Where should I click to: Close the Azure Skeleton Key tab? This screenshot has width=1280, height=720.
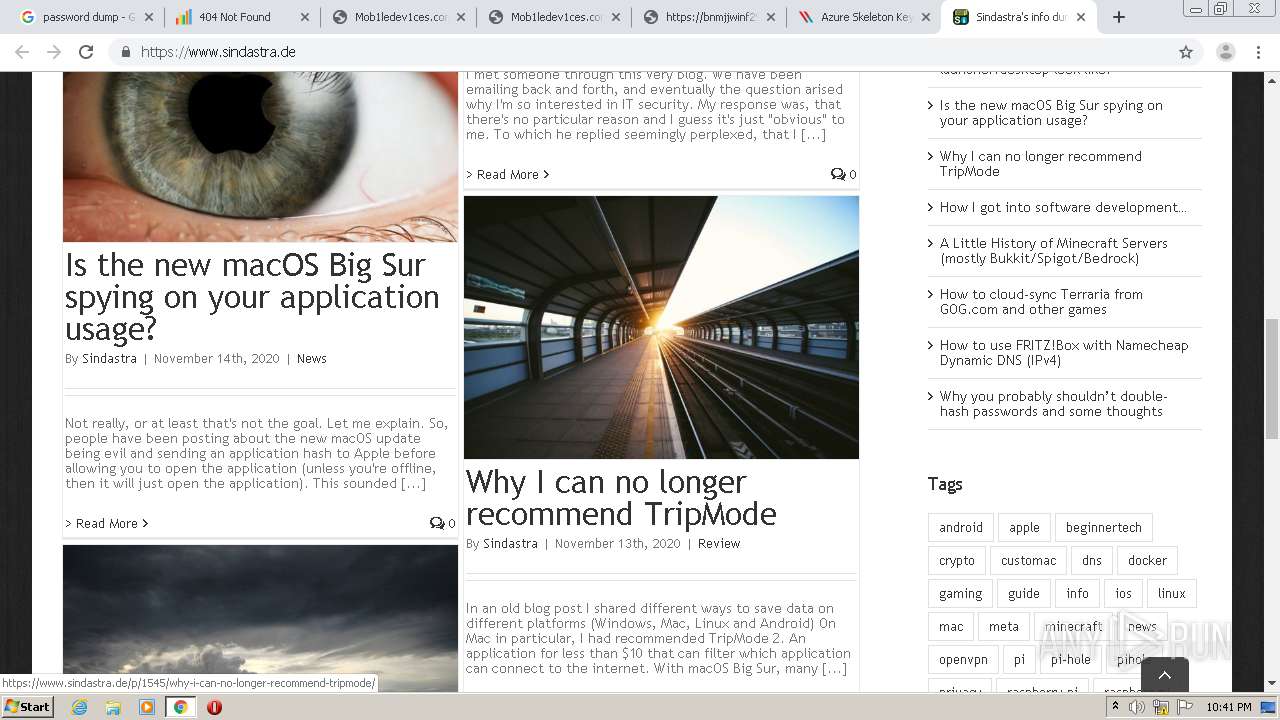[x=926, y=17]
